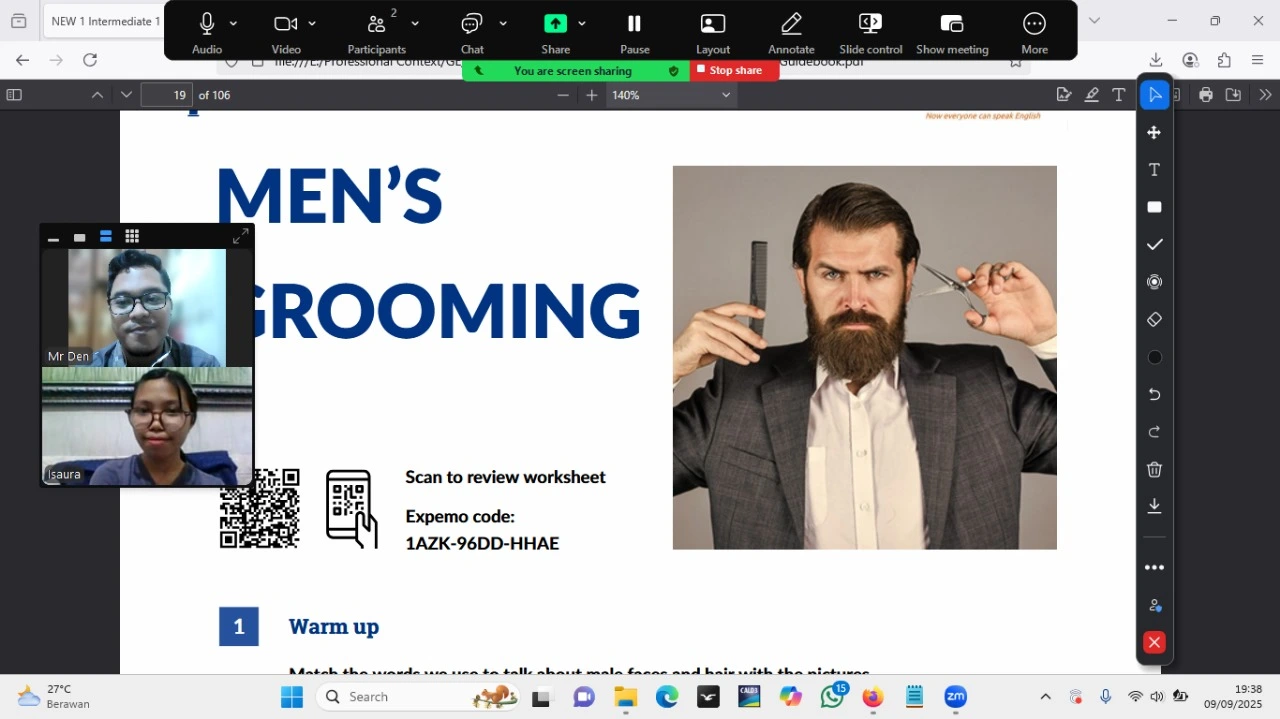The height and width of the screenshot is (719, 1280).
Task: Toggle camera with Video button
Action: 286,32
